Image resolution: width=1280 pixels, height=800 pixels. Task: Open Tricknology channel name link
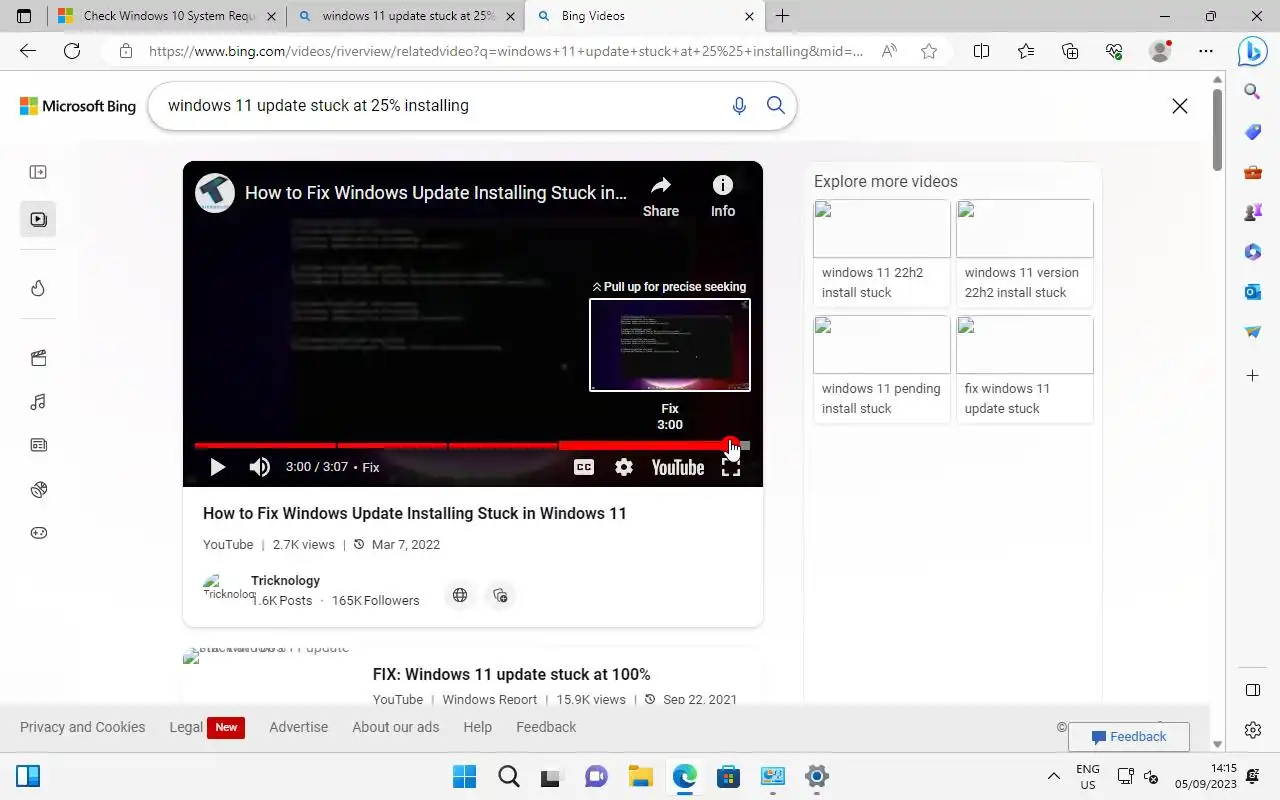[285, 580]
